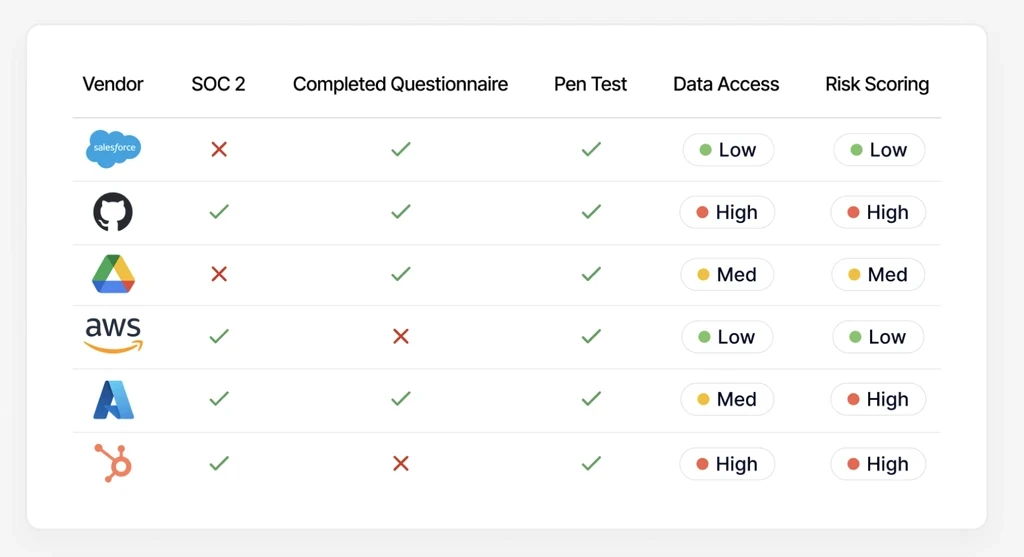The height and width of the screenshot is (557, 1024).
Task: Open Salesforce Data Access Low dropdown
Action: [x=728, y=150]
